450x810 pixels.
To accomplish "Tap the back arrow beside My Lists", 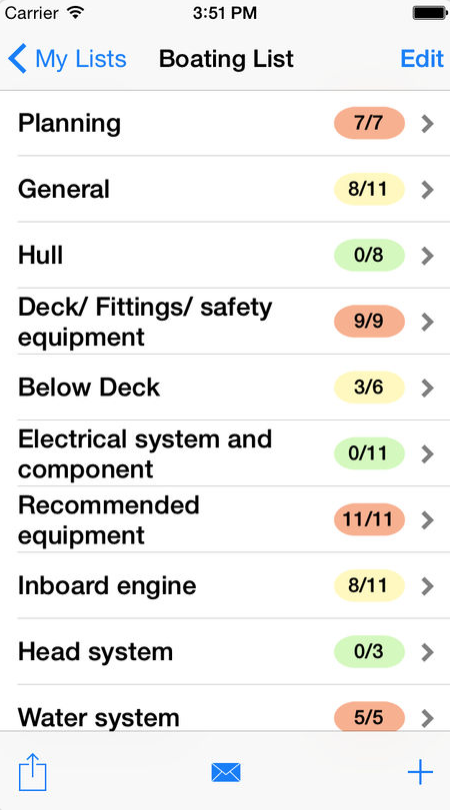I will tap(17, 59).
